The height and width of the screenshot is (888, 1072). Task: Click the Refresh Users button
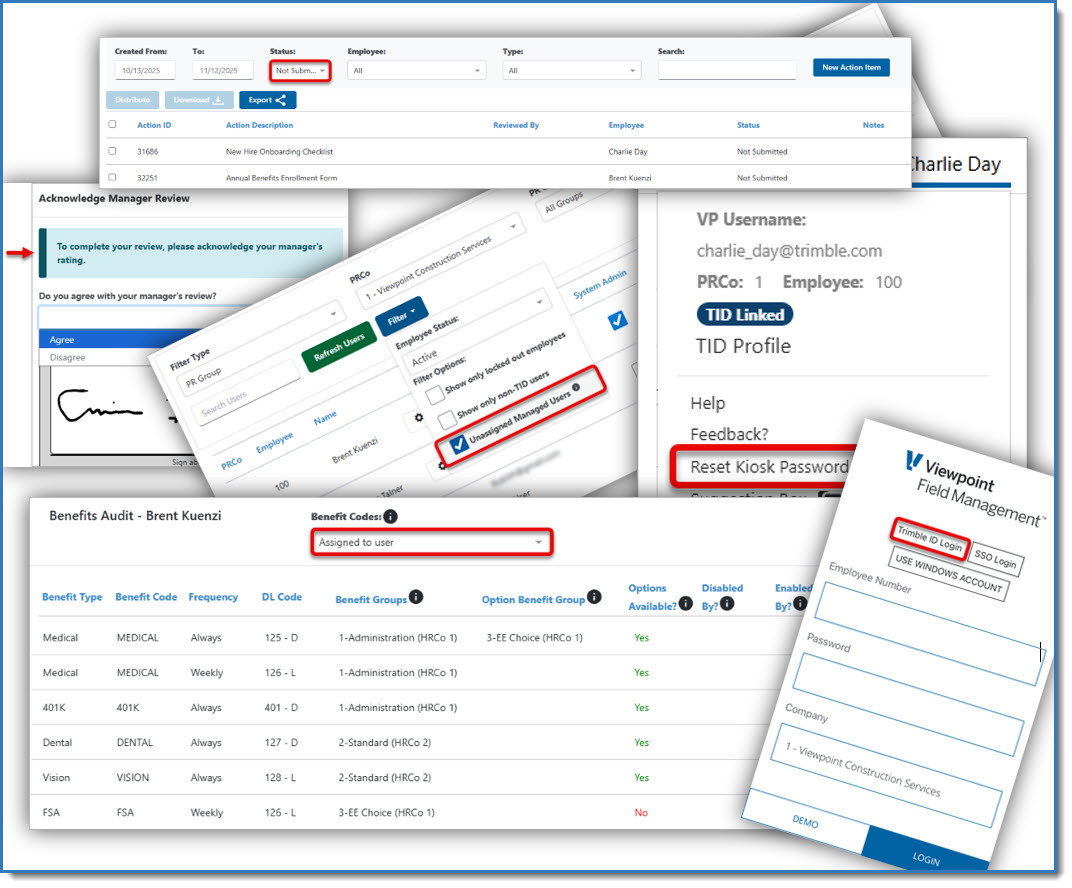click(x=339, y=347)
